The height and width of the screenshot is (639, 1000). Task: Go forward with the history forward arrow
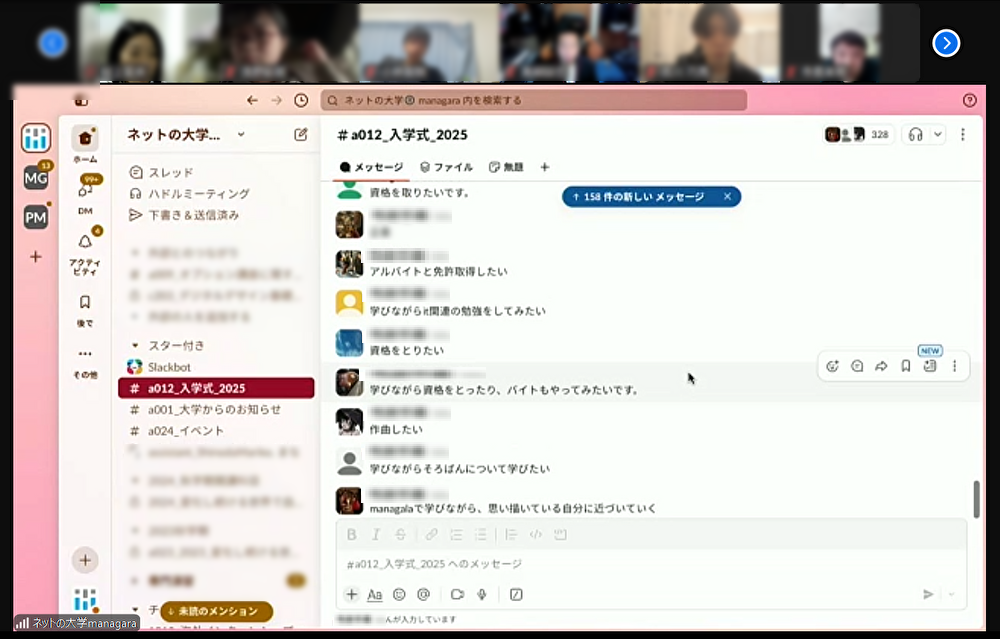(276, 100)
